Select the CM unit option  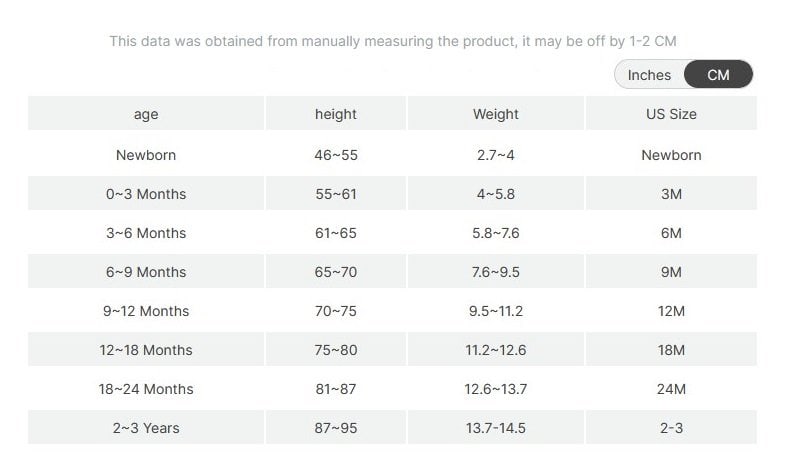click(718, 75)
